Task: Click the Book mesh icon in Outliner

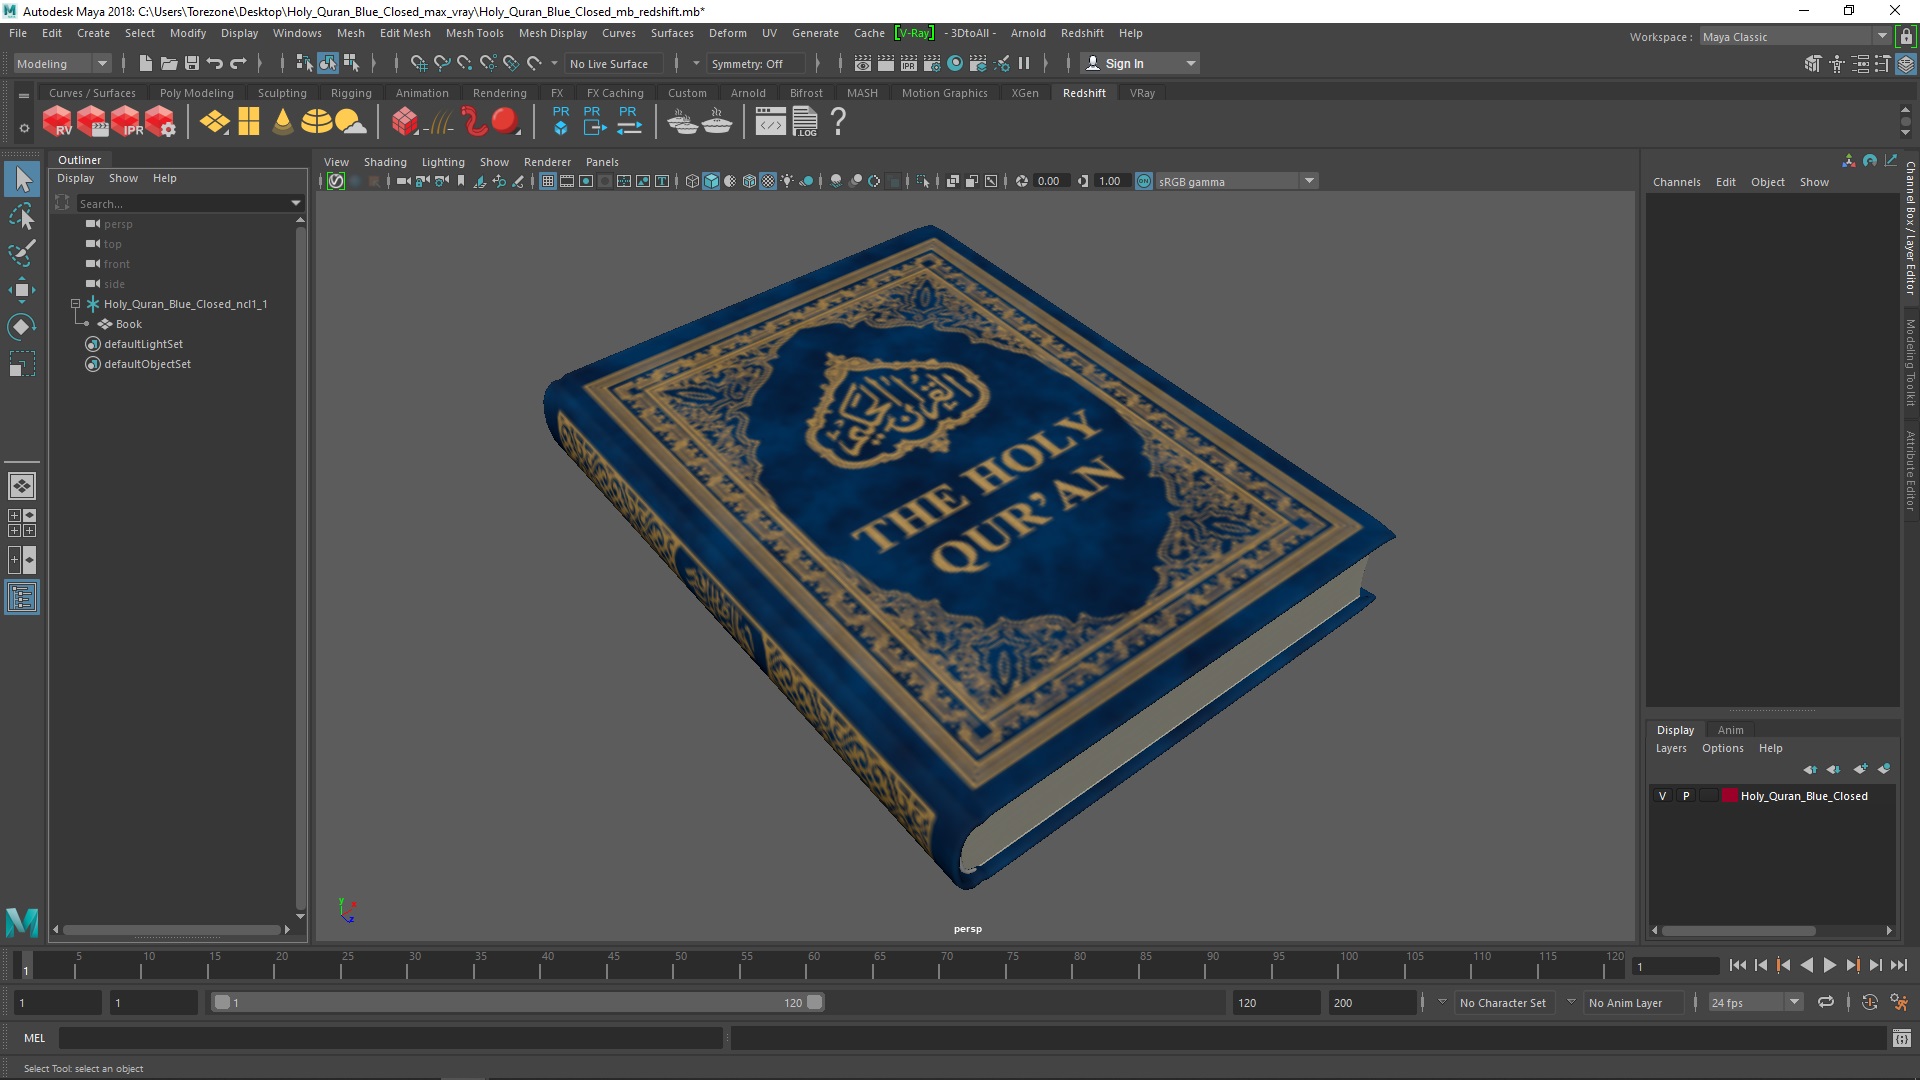Action: click(105, 324)
